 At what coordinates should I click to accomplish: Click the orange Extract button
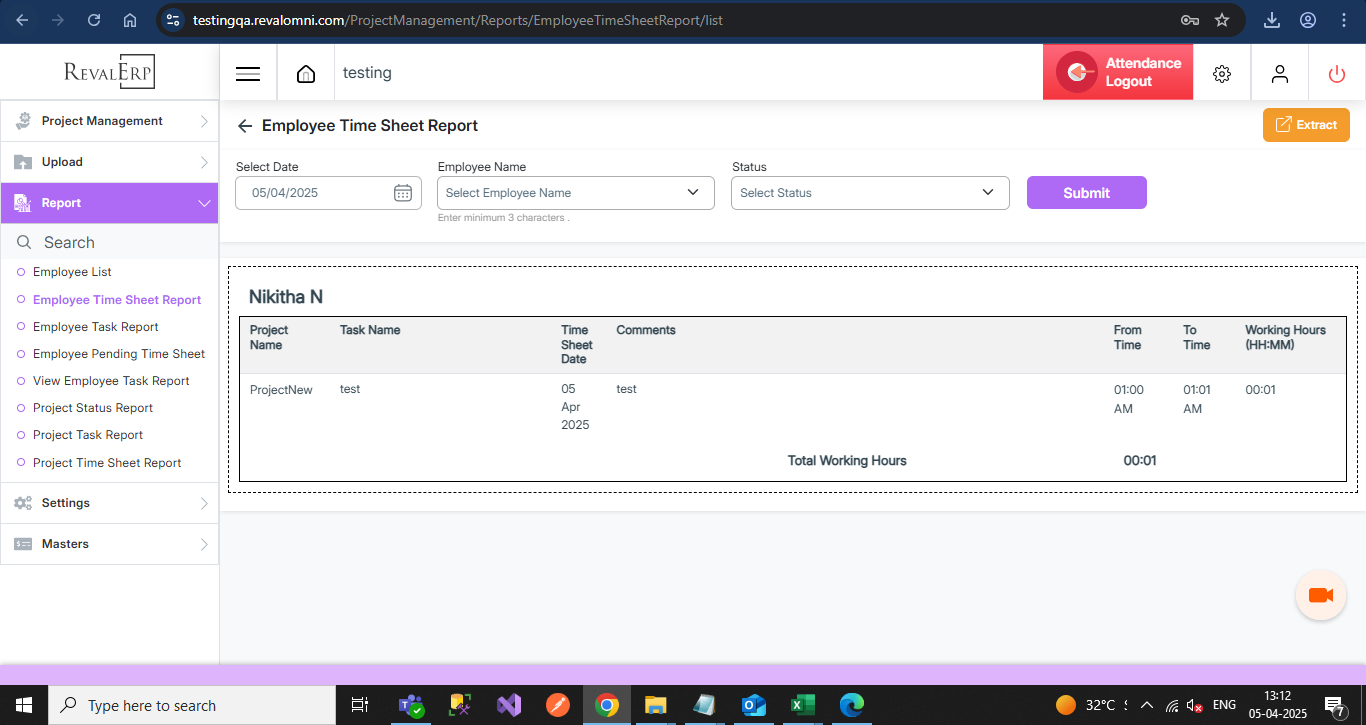coord(1306,125)
